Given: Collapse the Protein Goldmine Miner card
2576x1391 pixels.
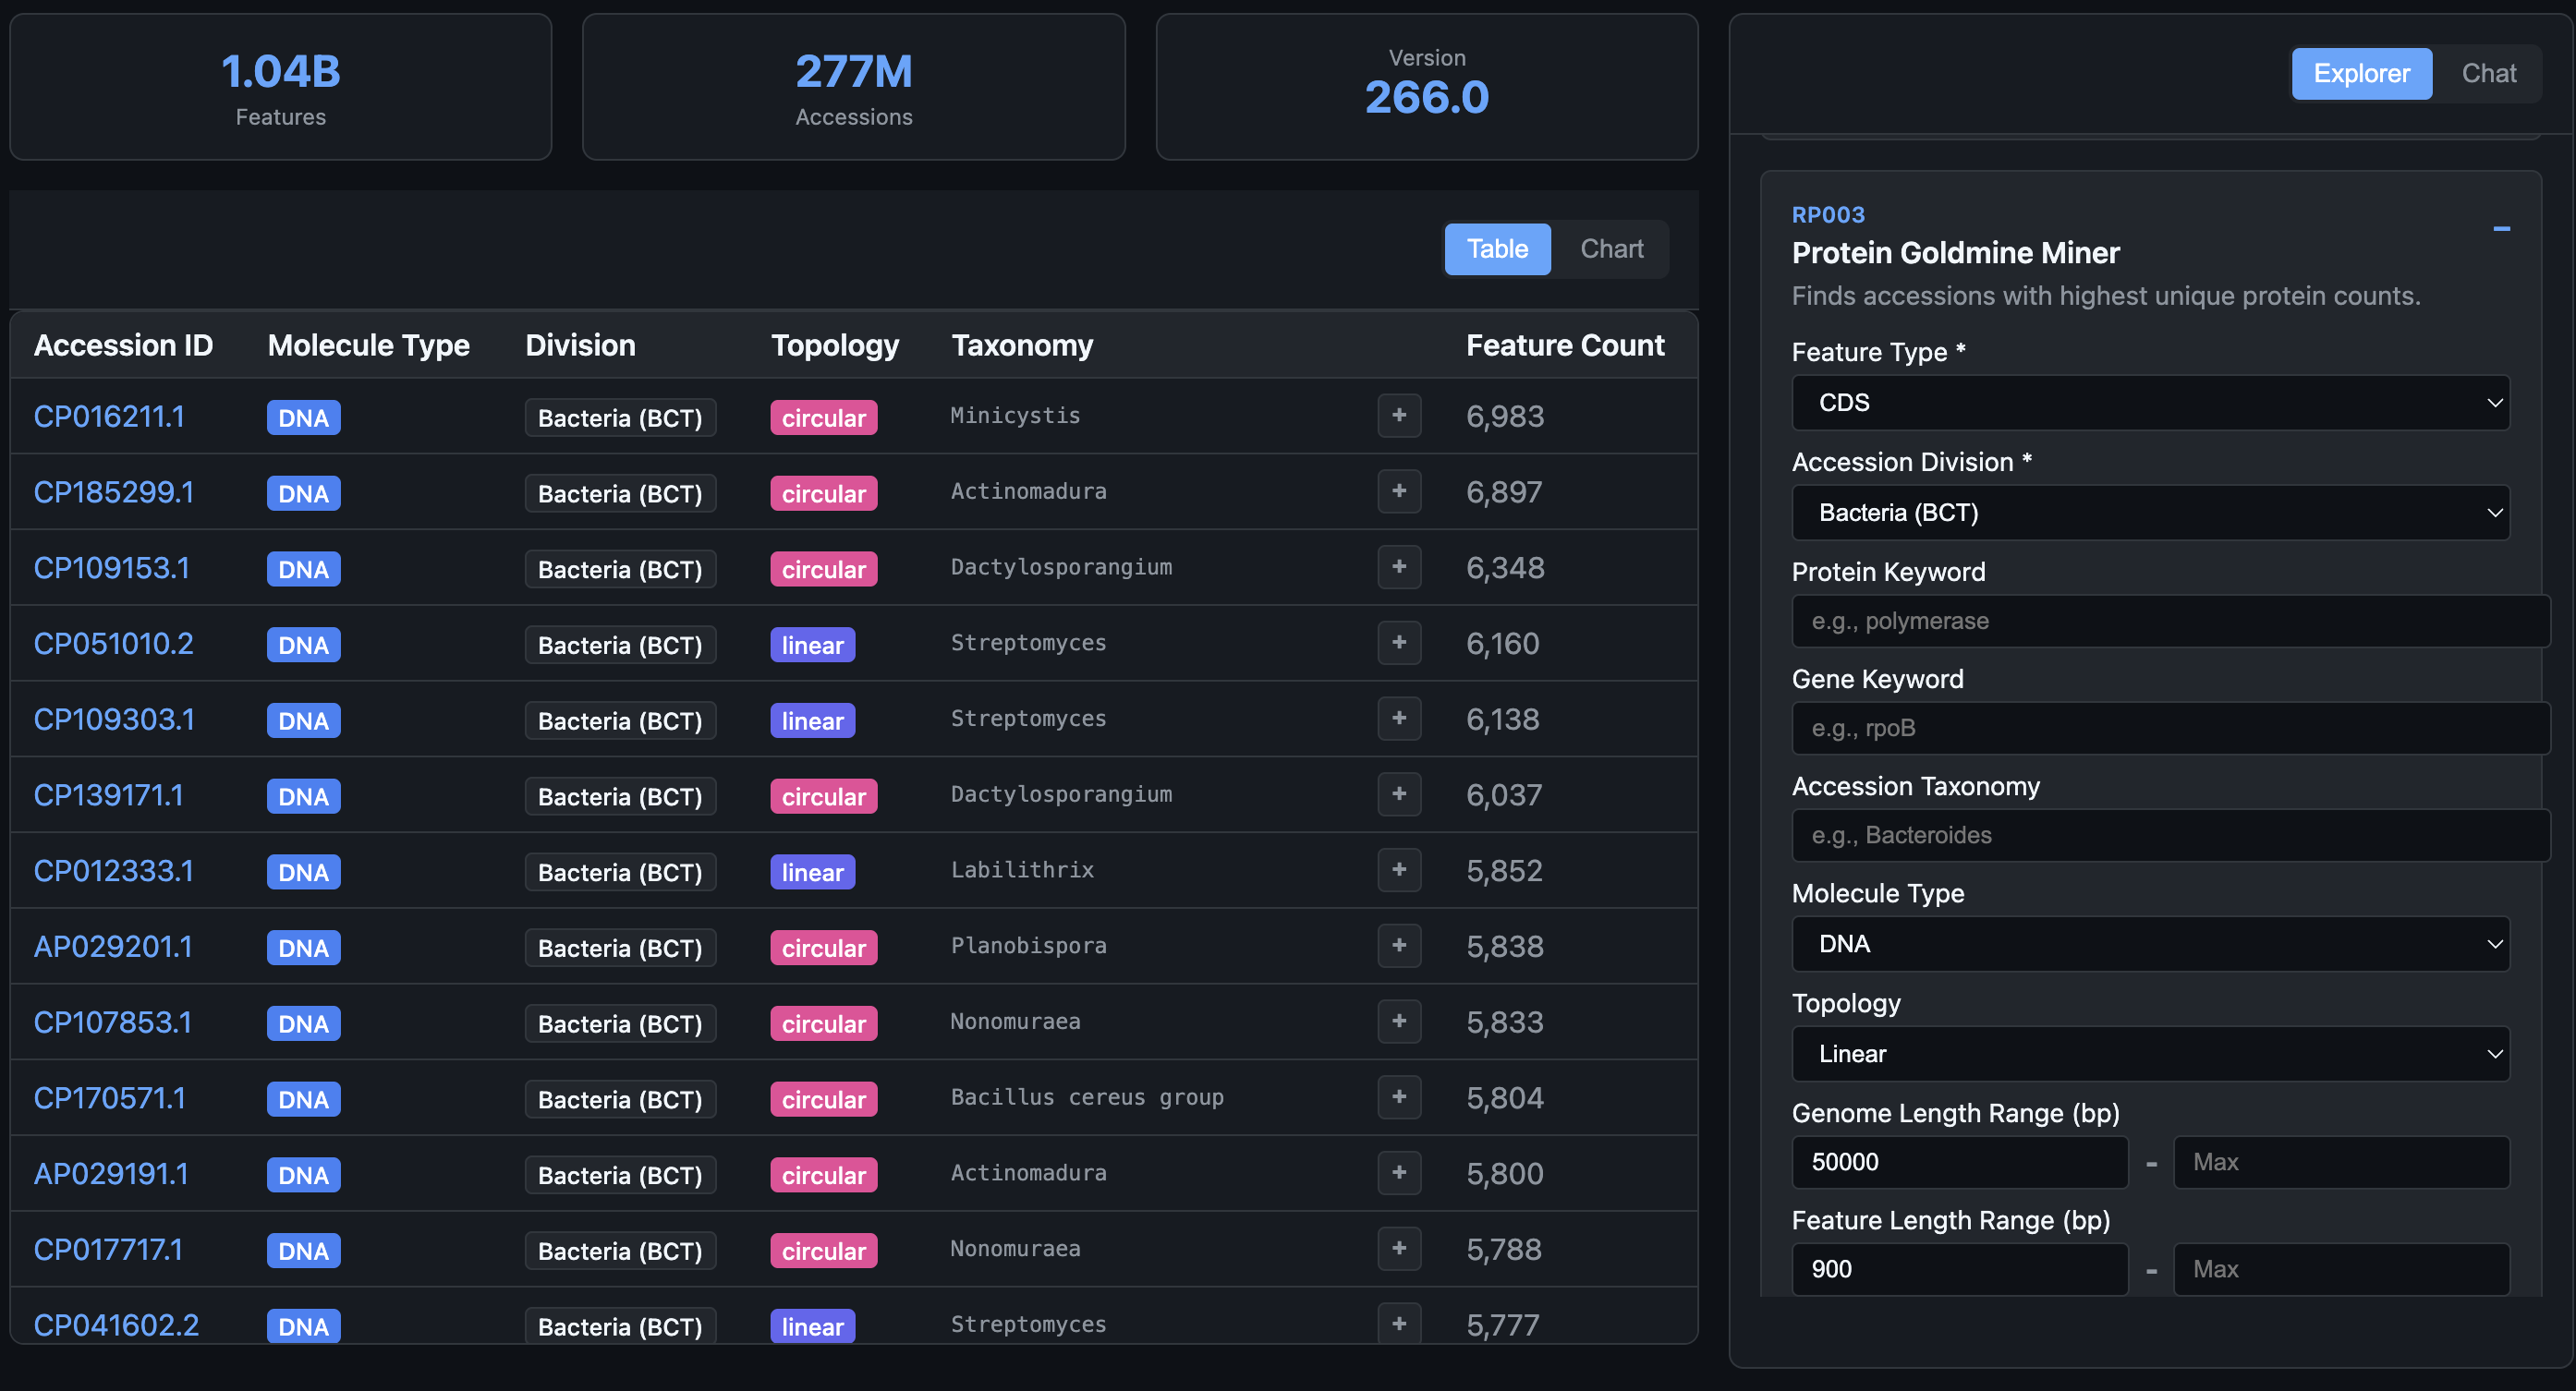Looking at the screenshot, I should (2501, 229).
